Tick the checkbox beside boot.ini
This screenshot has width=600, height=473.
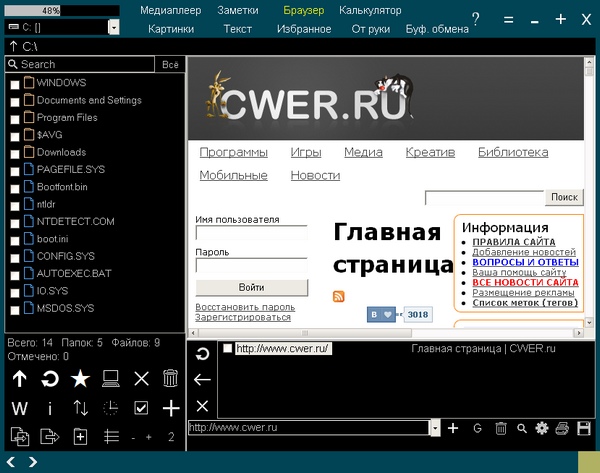[x=14, y=240]
